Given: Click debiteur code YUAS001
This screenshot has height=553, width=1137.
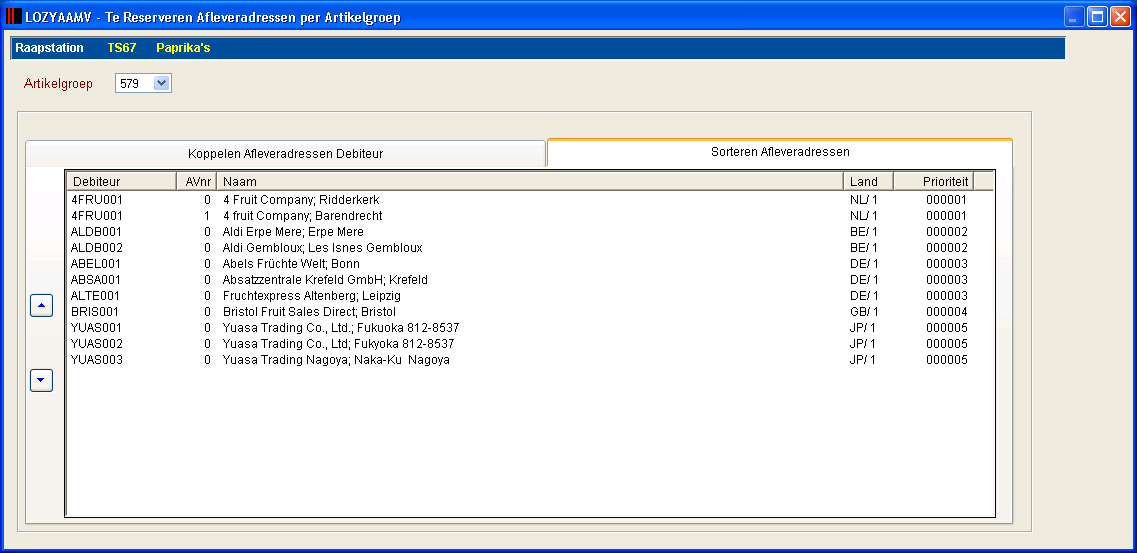Looking at the screenshot, I should pyautogui.click(x=96, y=328).
